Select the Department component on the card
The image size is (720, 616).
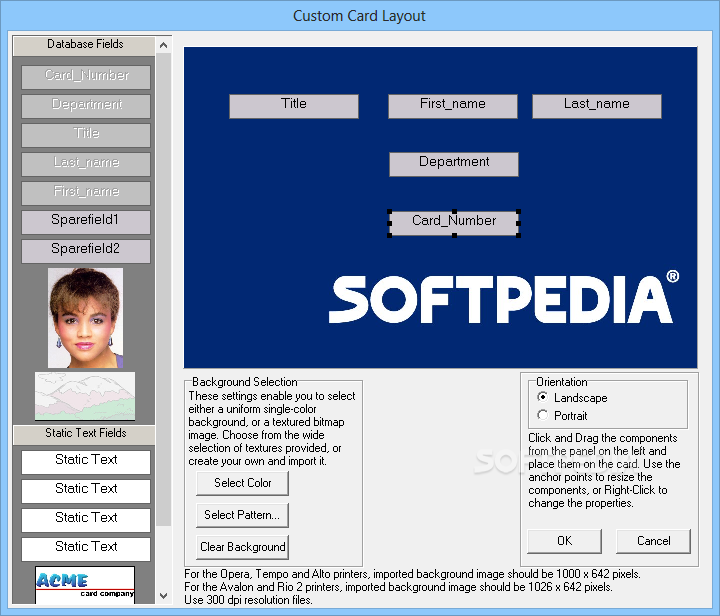pos(454,164)
